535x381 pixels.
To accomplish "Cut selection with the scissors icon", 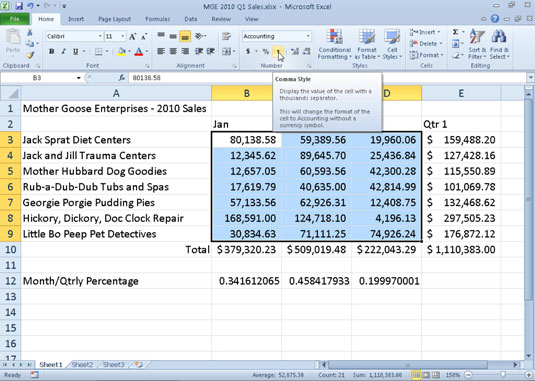I will point(30,32).
